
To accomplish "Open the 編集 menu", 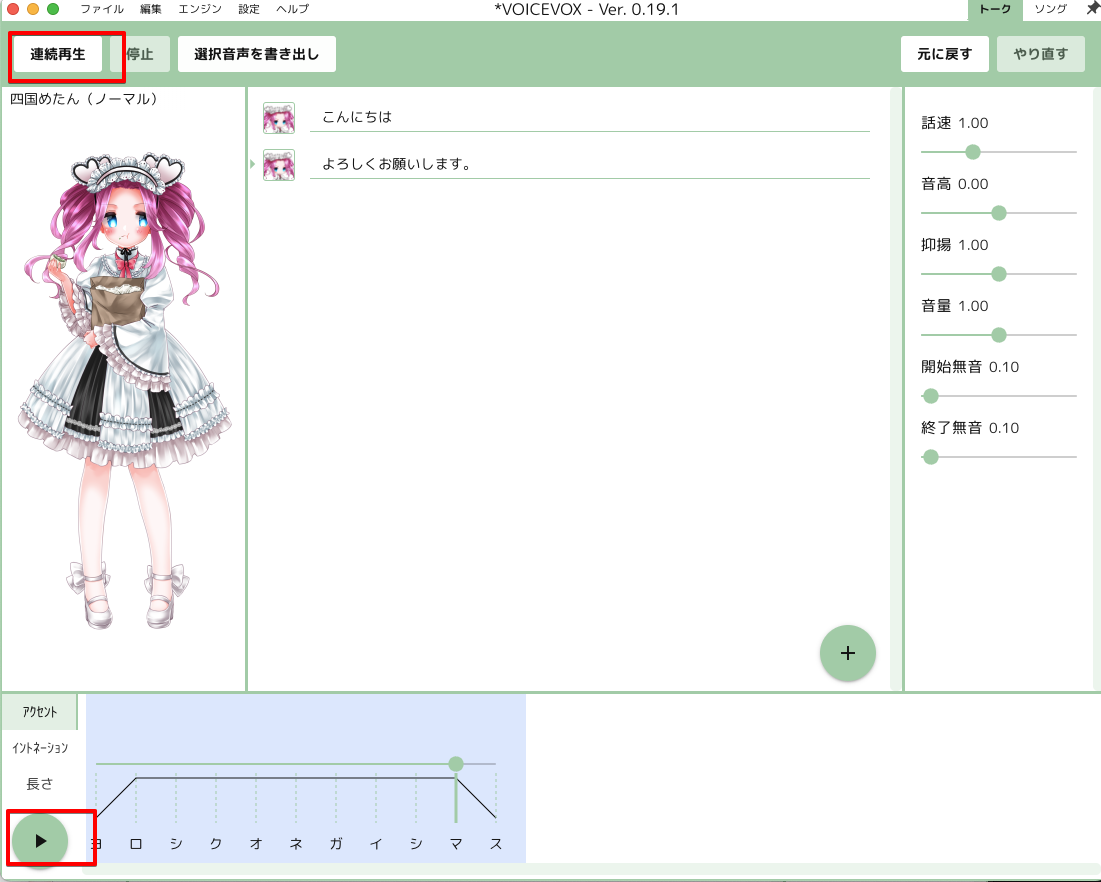I will tap(150, 9).
